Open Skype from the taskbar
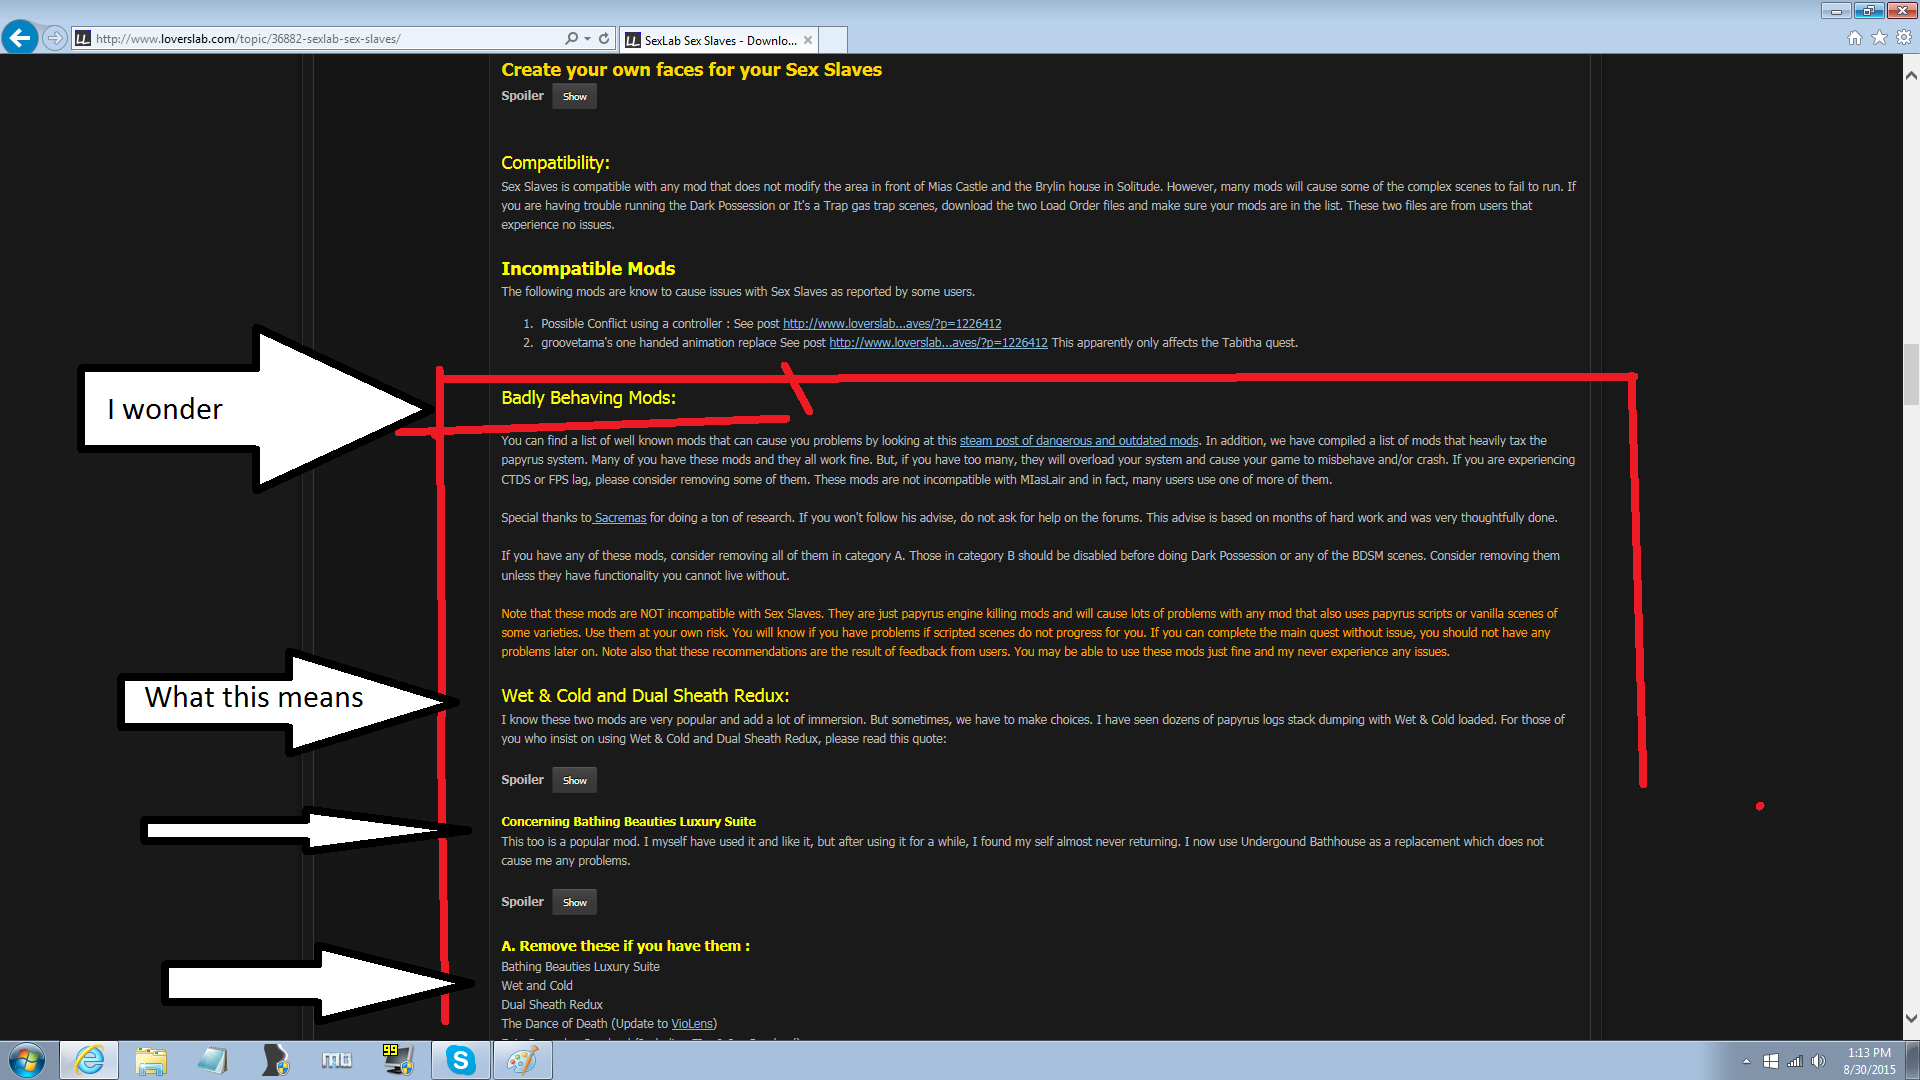Viewport: 1920px width, 1080px height. click(x=461, y=1060)
